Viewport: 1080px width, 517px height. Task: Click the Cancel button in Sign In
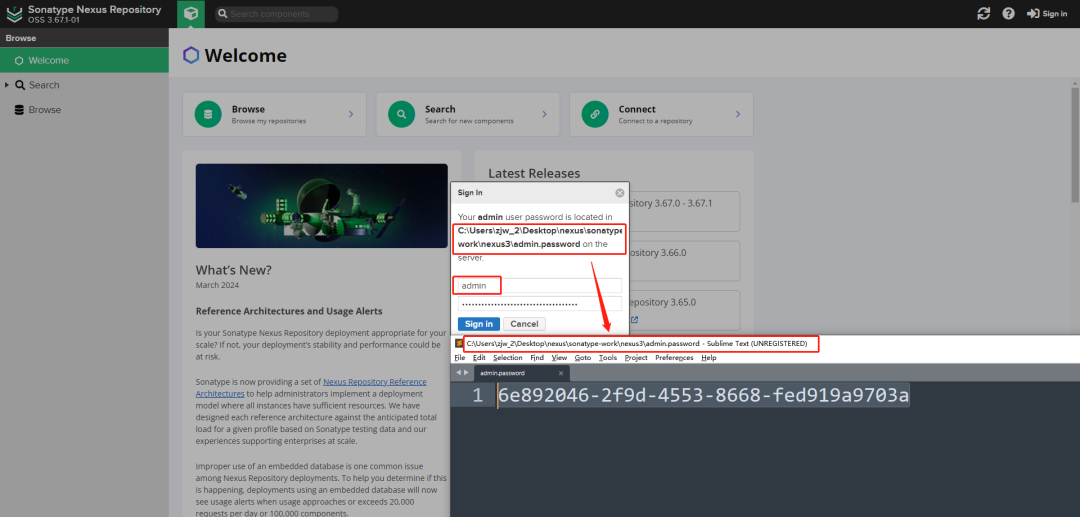(x=524, y=324)
